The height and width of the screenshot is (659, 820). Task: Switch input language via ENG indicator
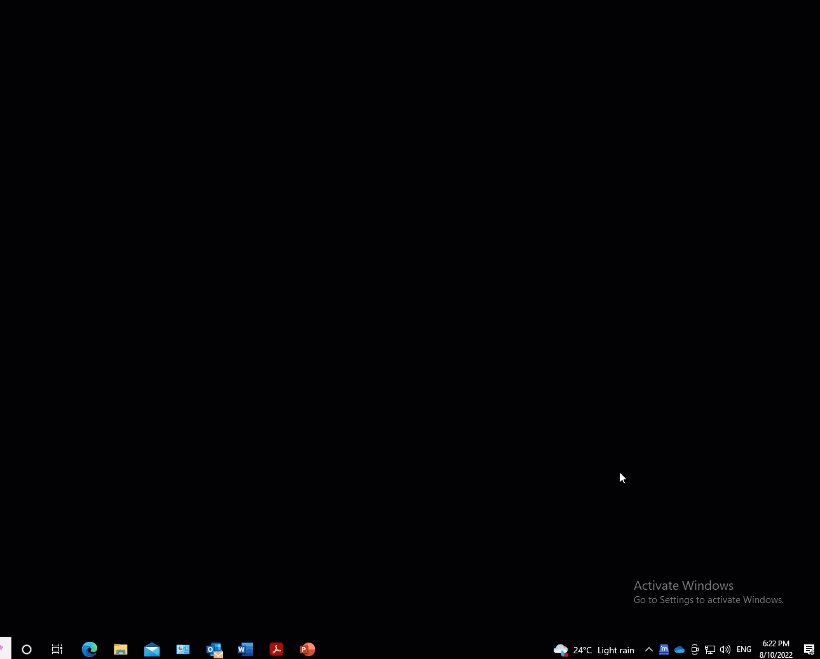744,649
